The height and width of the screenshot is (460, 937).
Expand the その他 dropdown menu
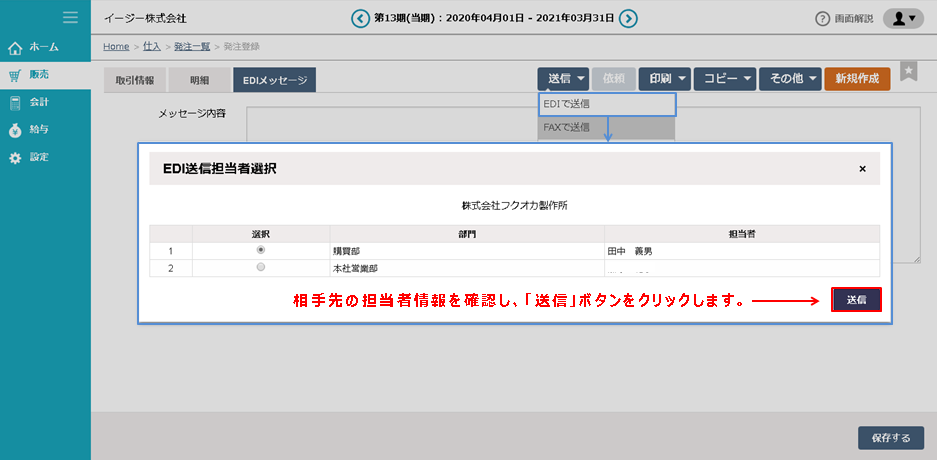point(790,79)
